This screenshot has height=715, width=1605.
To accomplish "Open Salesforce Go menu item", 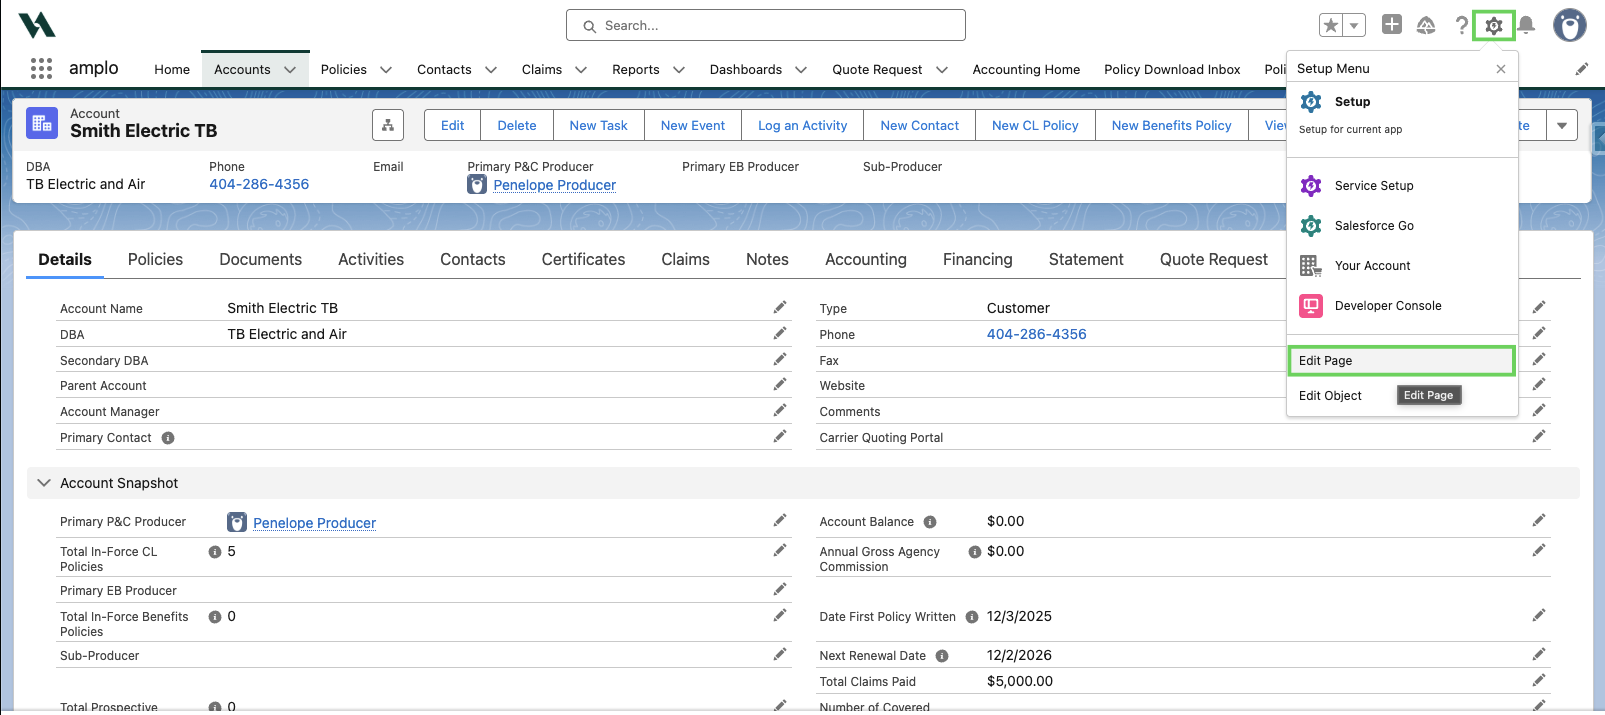I will (1402, 226).
